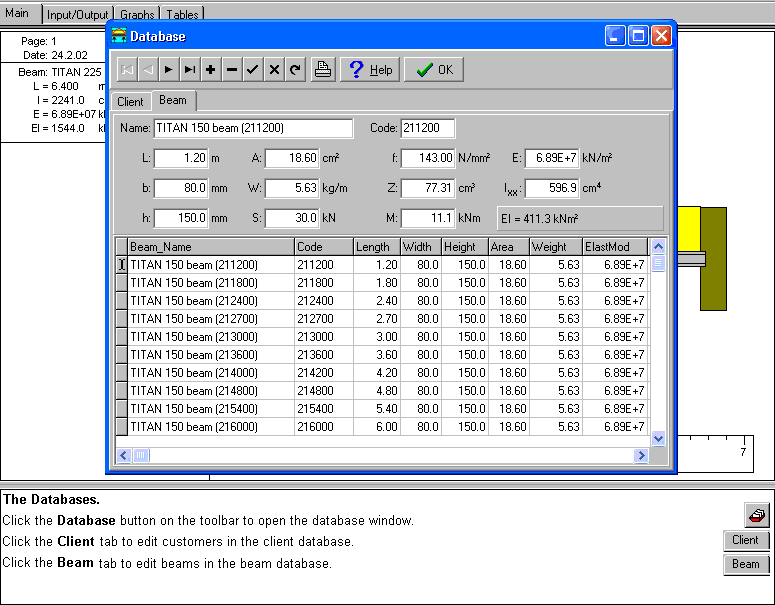Cancel edit with X button
Screen dimensions: 775x605
(x=273, y=70)
